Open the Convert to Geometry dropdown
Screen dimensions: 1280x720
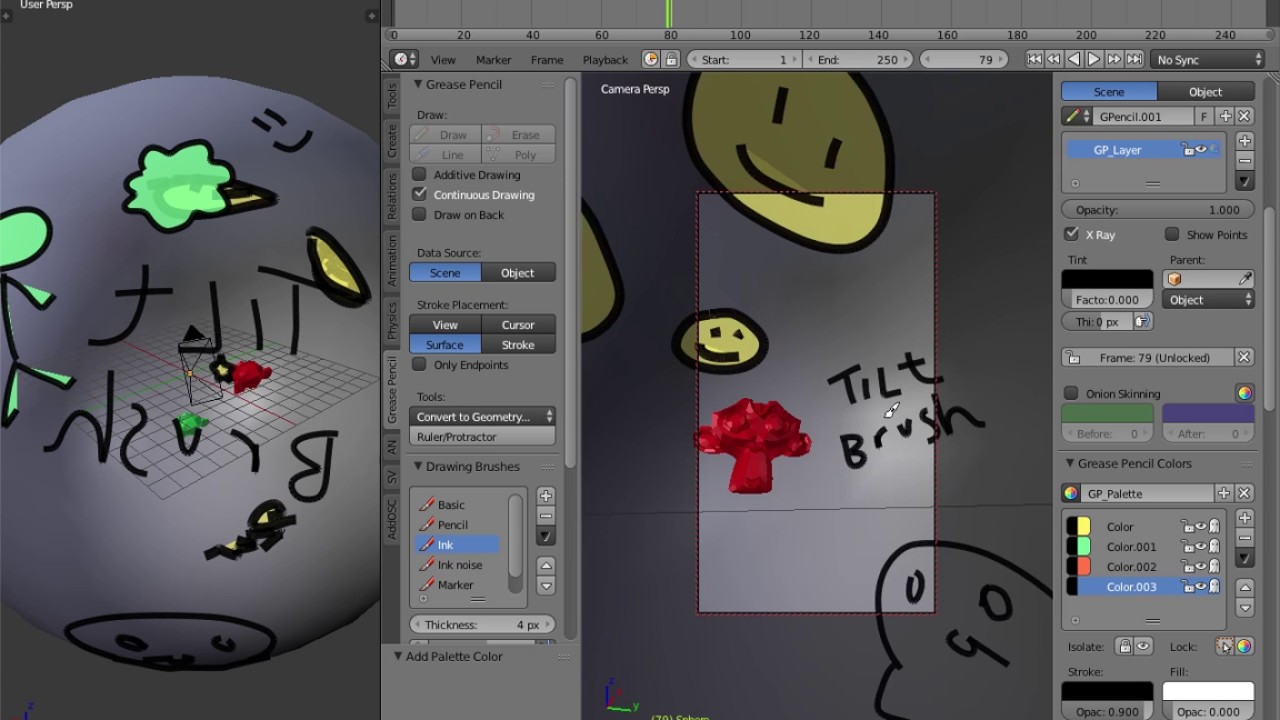click(482, 416)
